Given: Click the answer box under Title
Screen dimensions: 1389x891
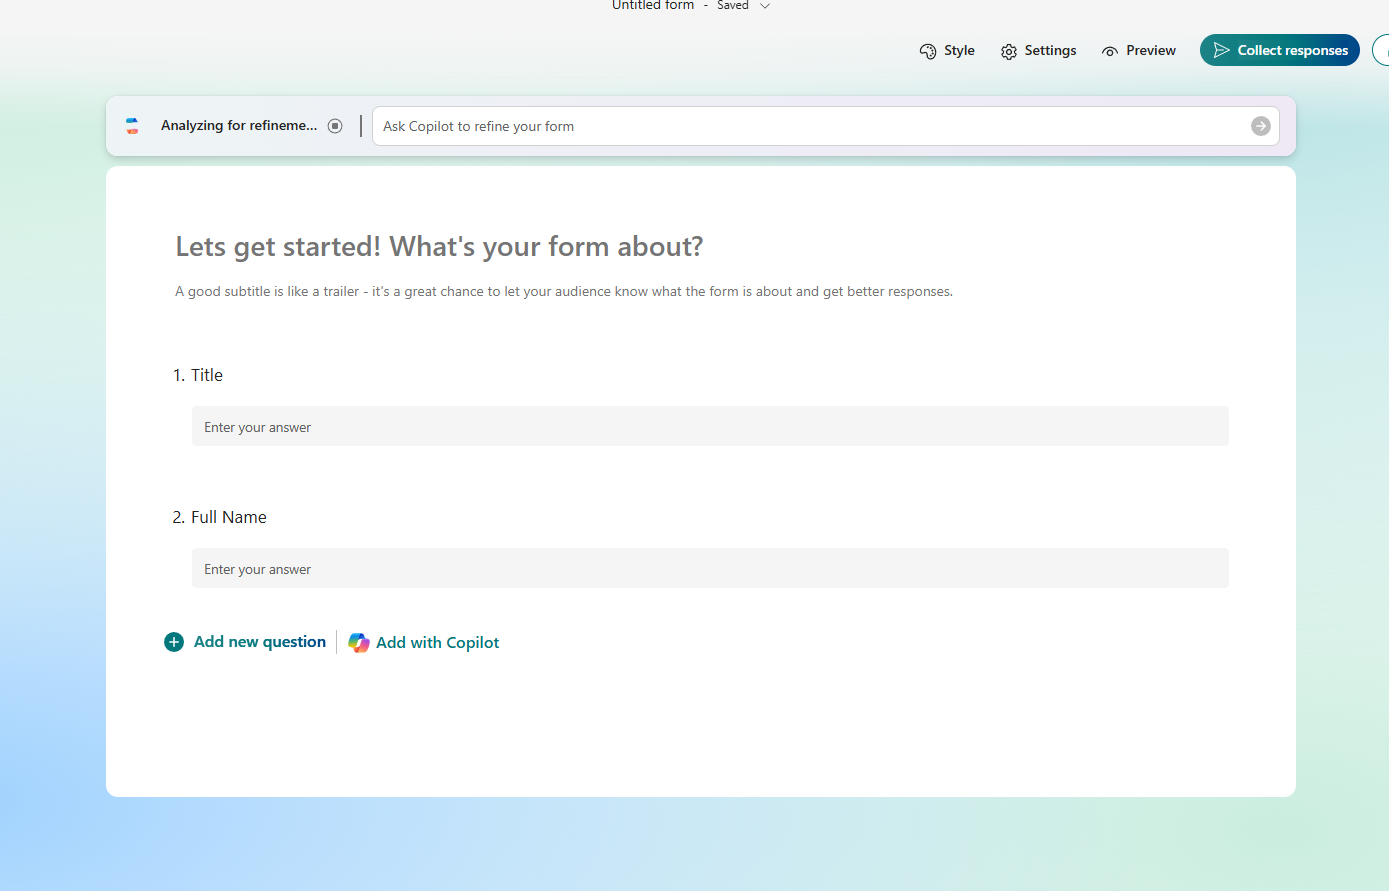Looking at the screenshot, I should click(x=710, y=427).
